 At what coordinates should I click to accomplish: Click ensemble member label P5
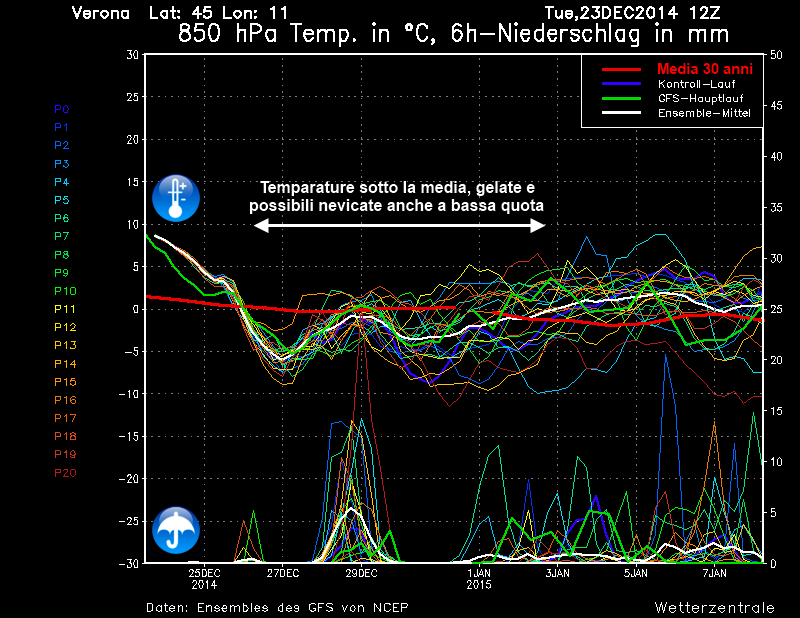[x=62, y=200]
